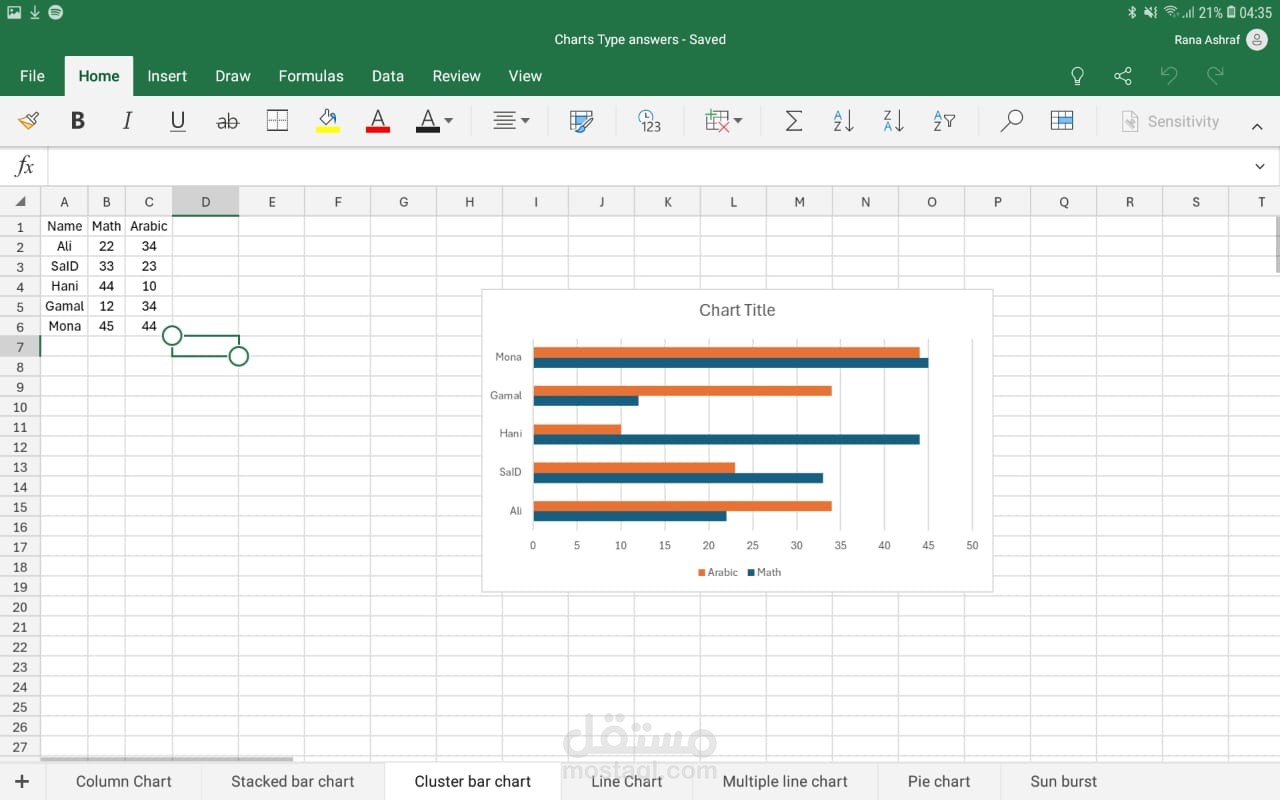This screenshot has height=800, width=1280.
Task: Click the Format Painter brush icon
Action: [x=28, y=121]
